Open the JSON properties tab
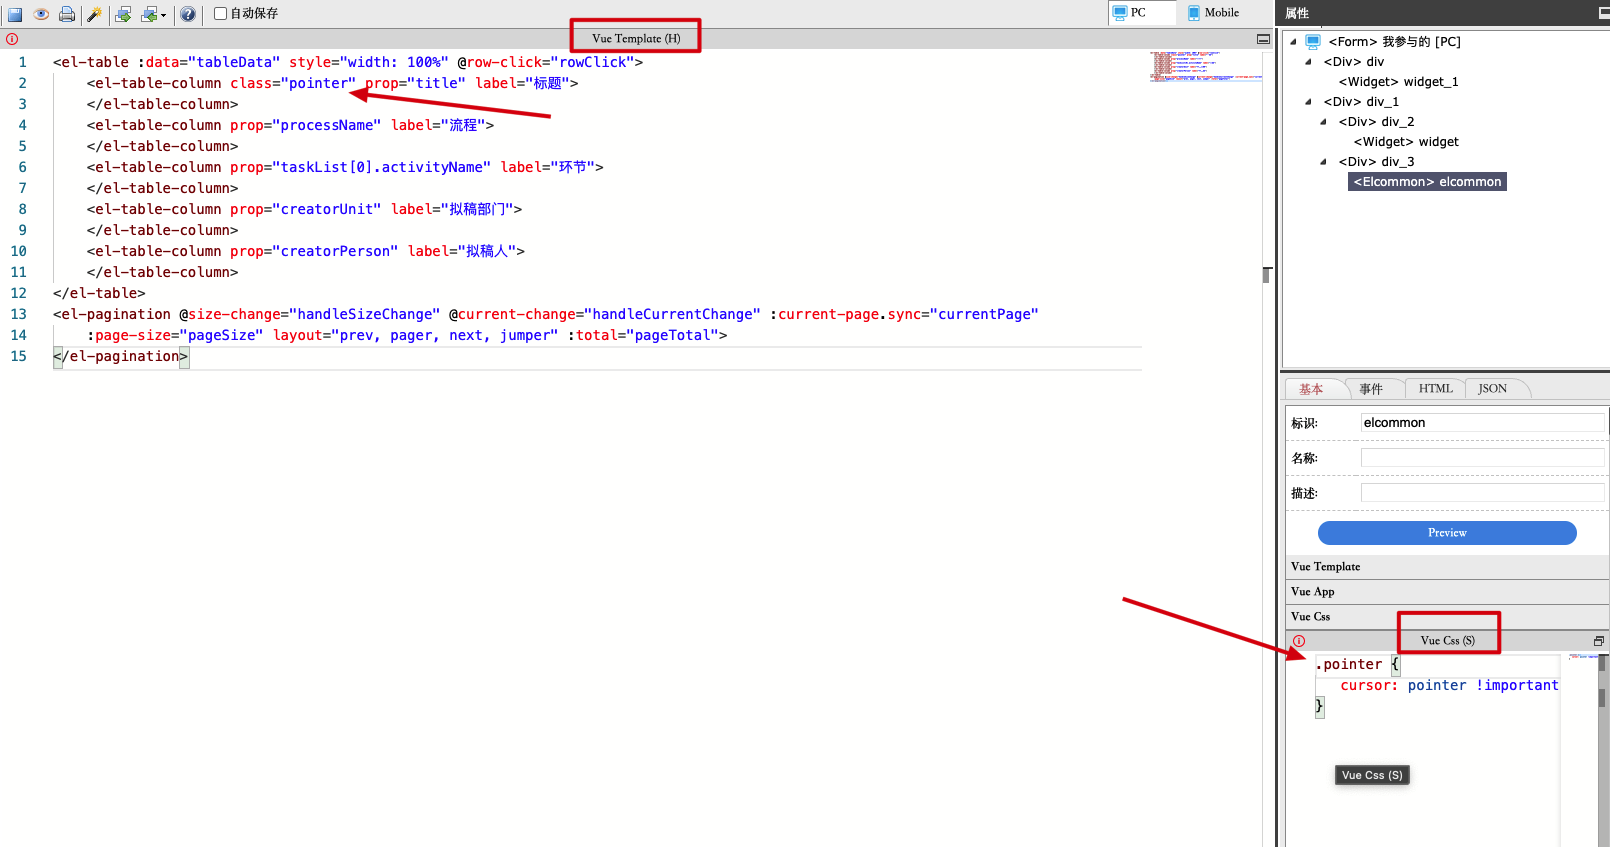 [x=1492, y=389]
